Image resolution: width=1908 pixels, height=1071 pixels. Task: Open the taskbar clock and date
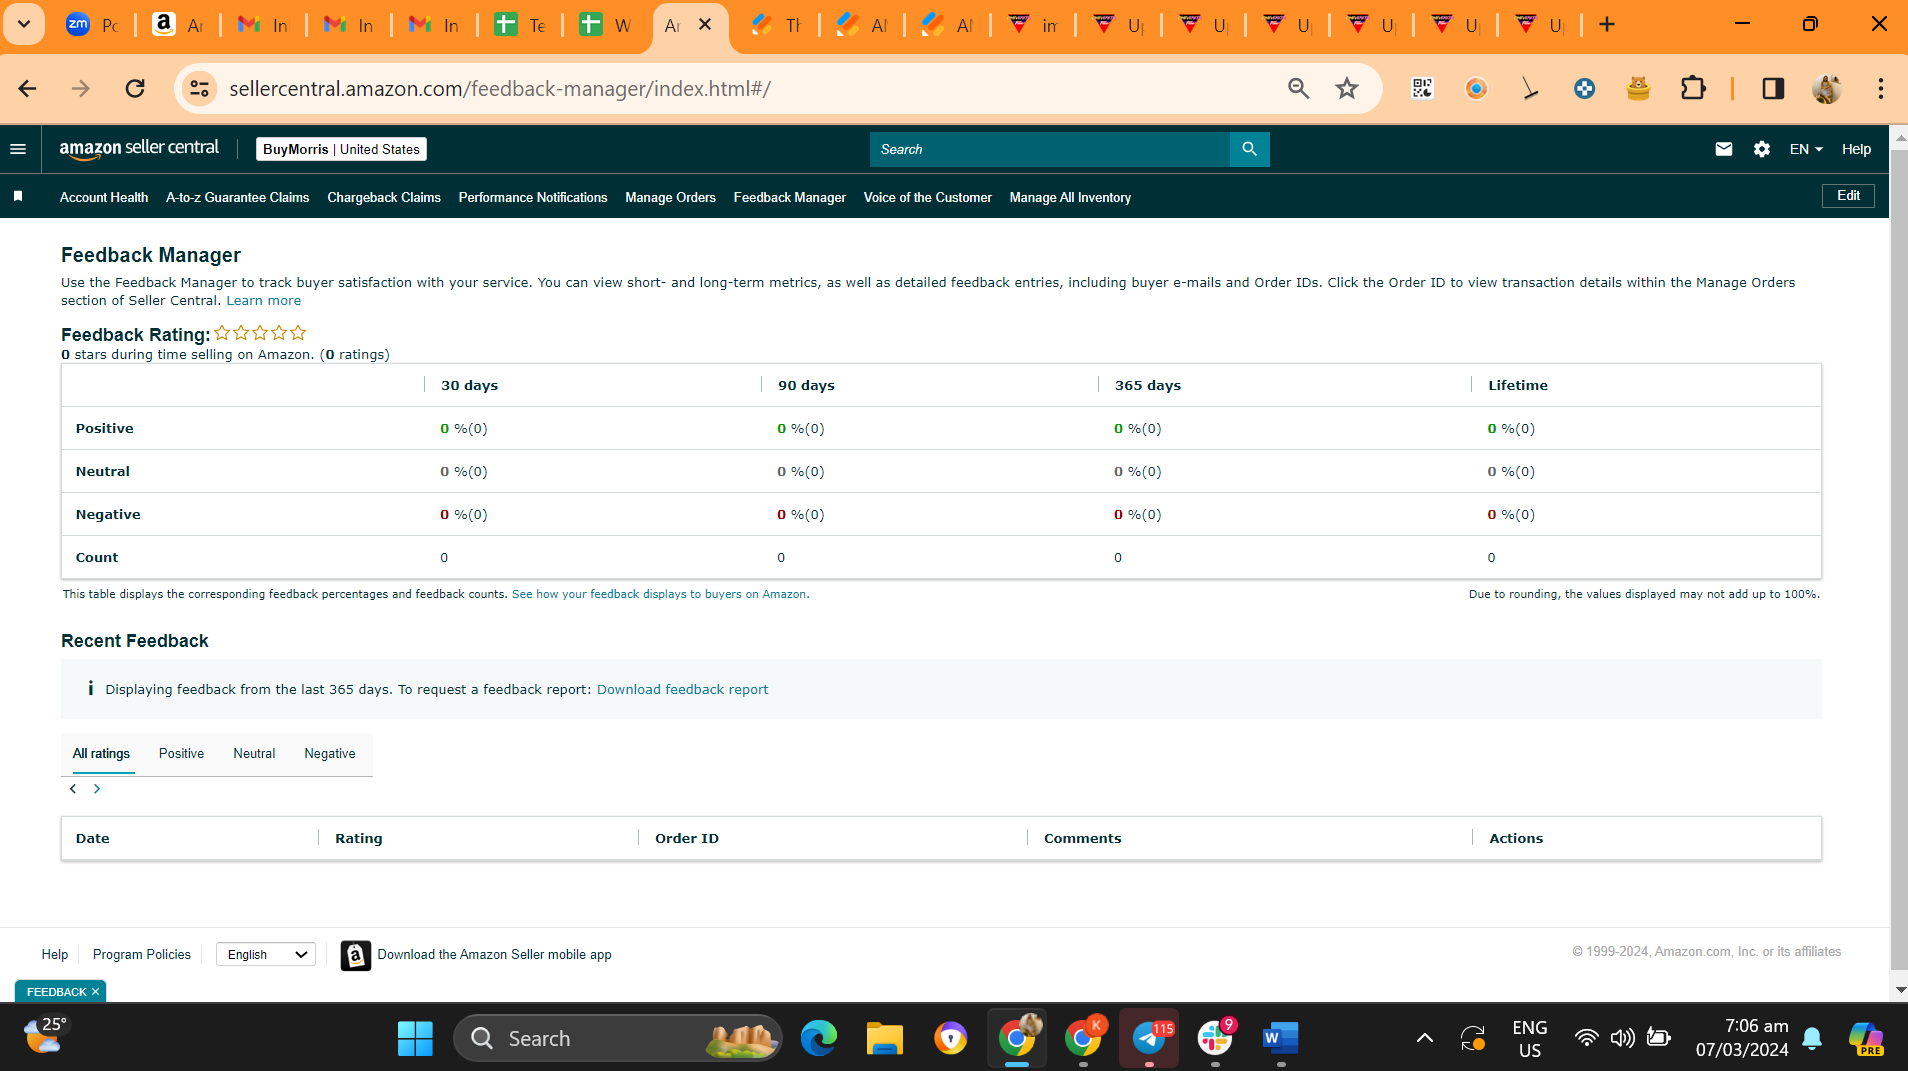pyautogui.click(x=1742, y=1039)
